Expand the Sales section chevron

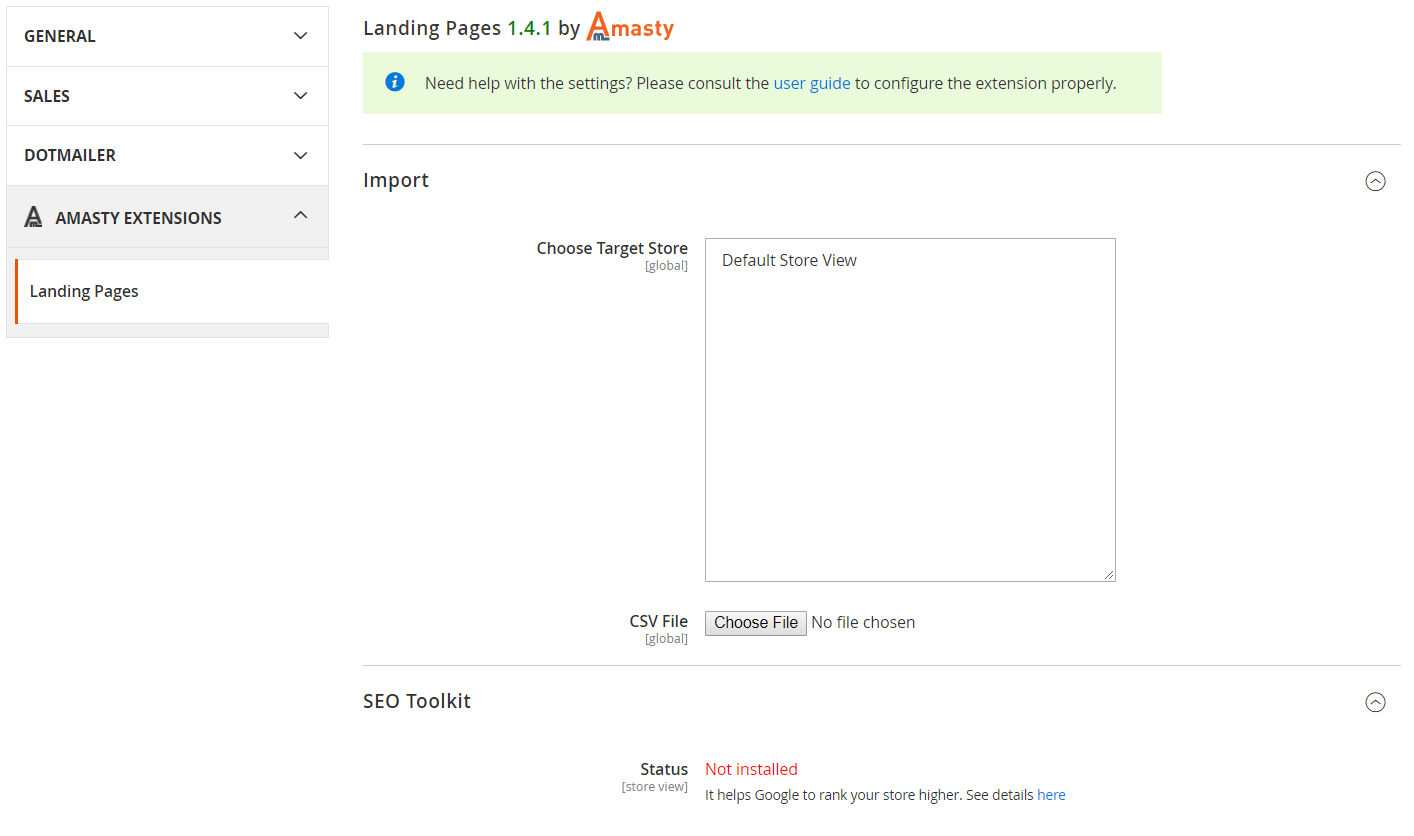(300, 96)
